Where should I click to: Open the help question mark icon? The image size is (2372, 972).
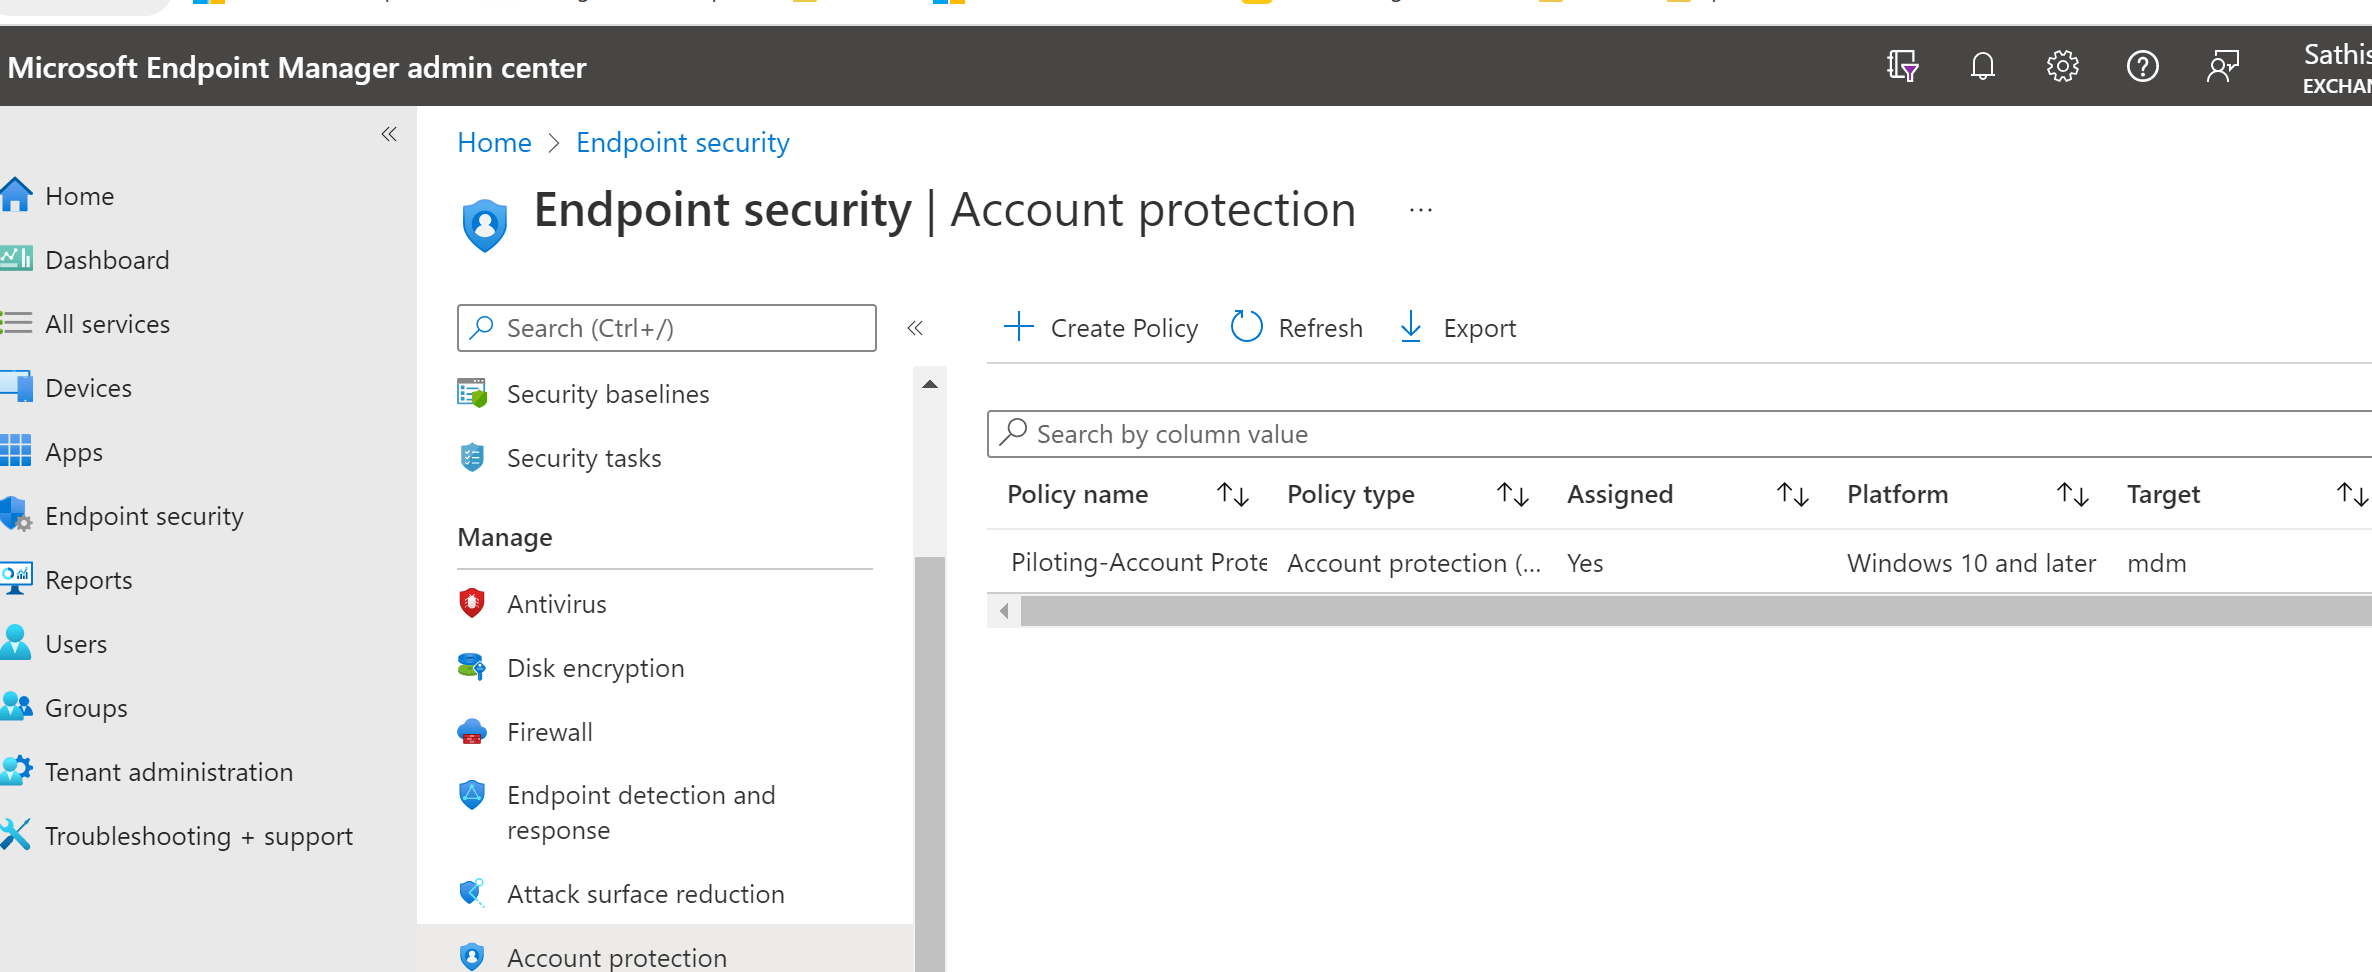tap(2143, 66)
